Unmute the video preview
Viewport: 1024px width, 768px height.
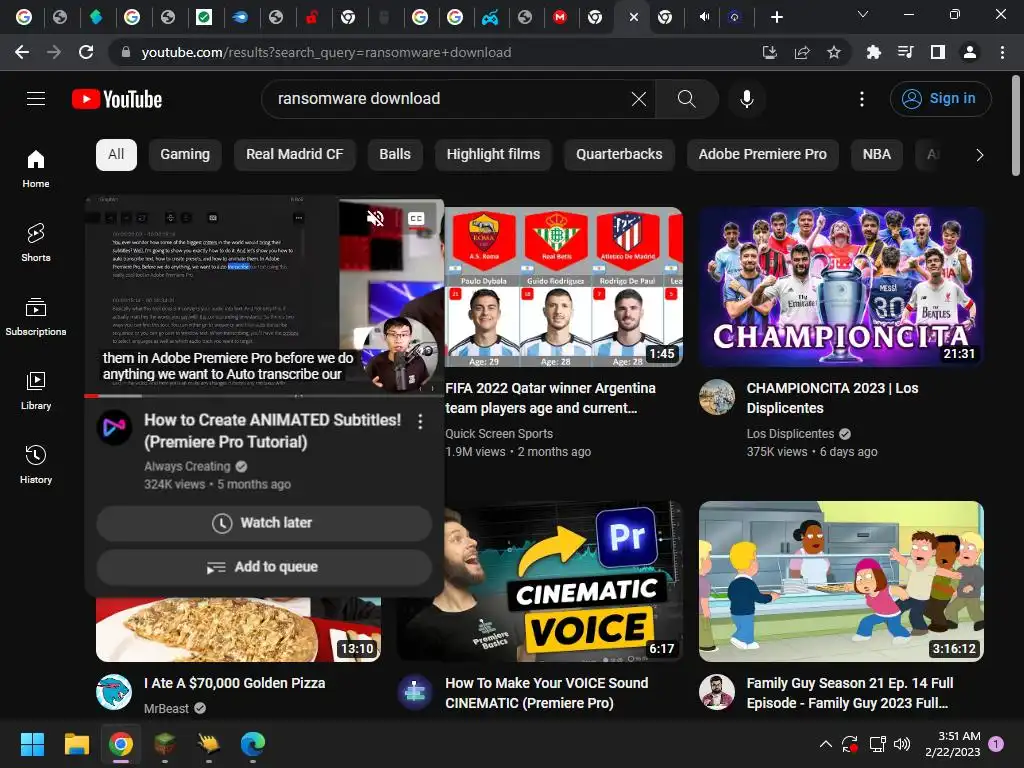(x=376, y=218)
